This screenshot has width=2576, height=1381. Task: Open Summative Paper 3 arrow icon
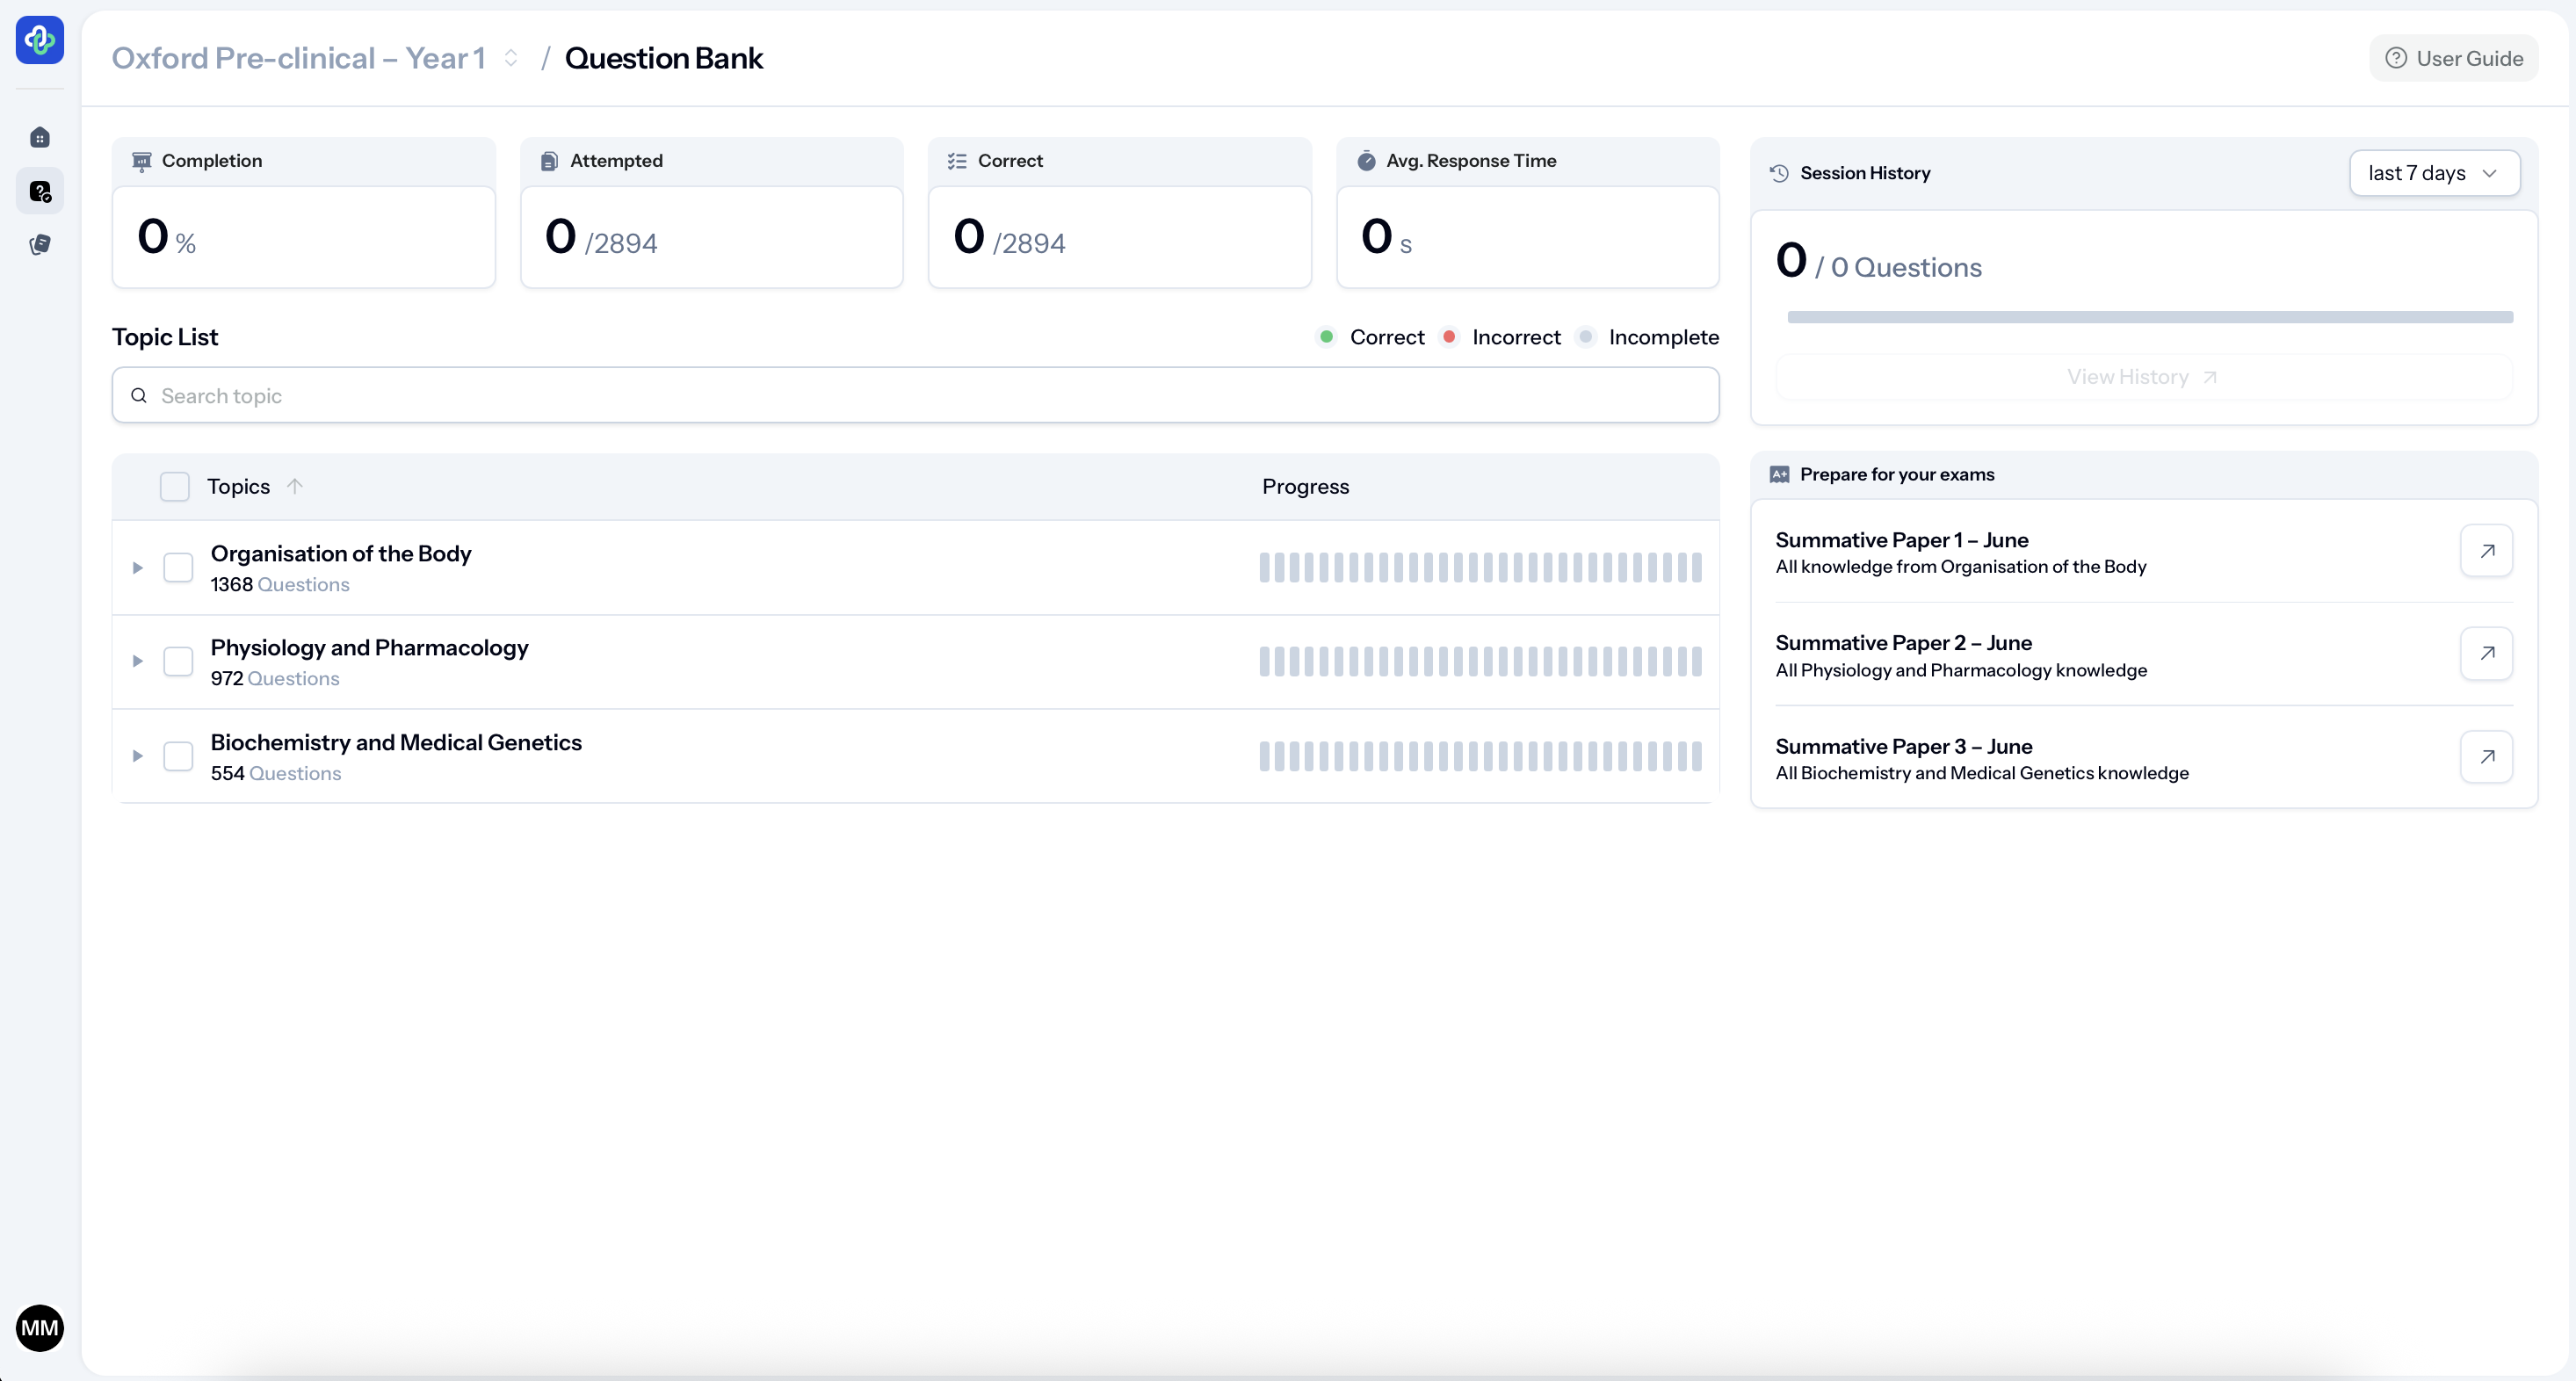(2486, 757)
